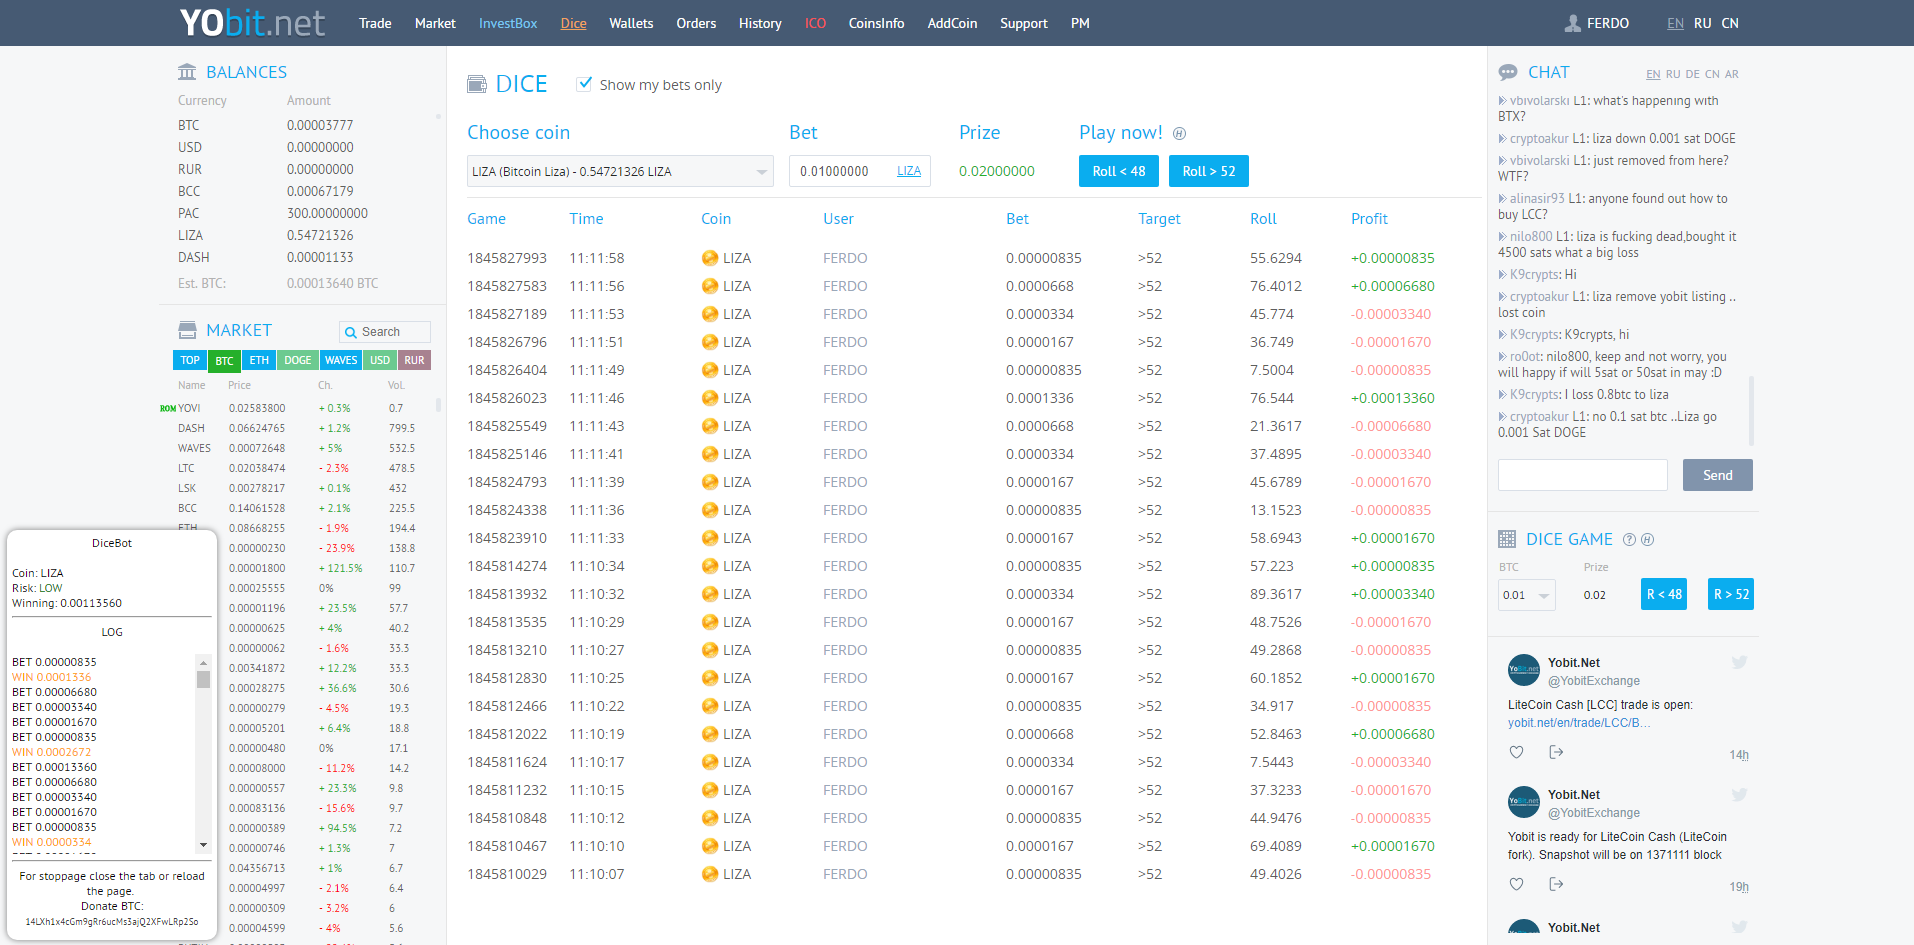Click the Roll < 48 button
The height and width of the screenshot is (945, 1914).
(1119, 171)
